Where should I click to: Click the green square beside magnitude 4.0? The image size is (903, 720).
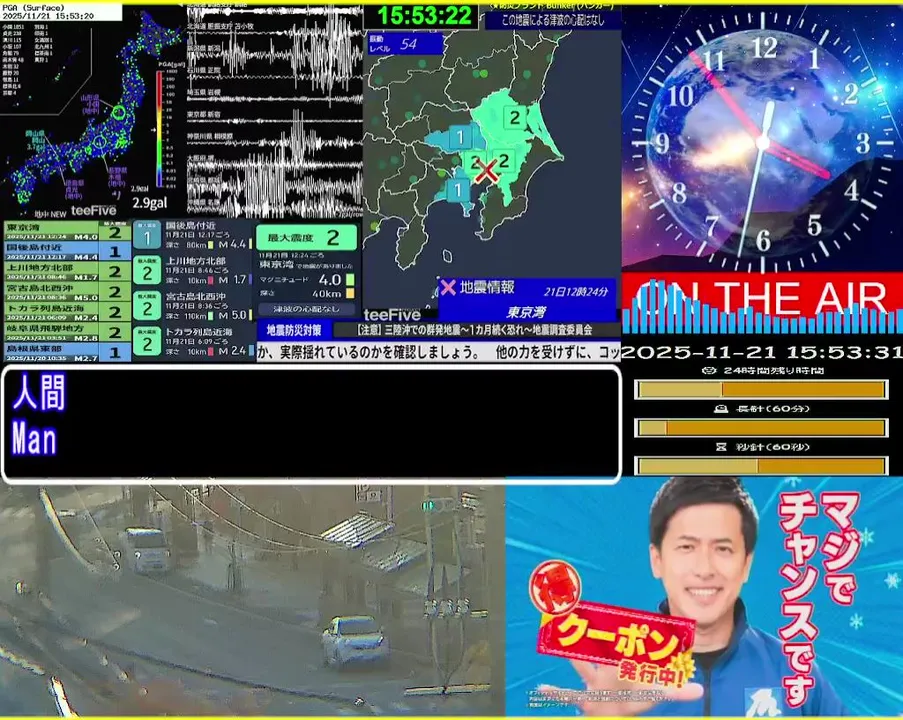(350, 280)
